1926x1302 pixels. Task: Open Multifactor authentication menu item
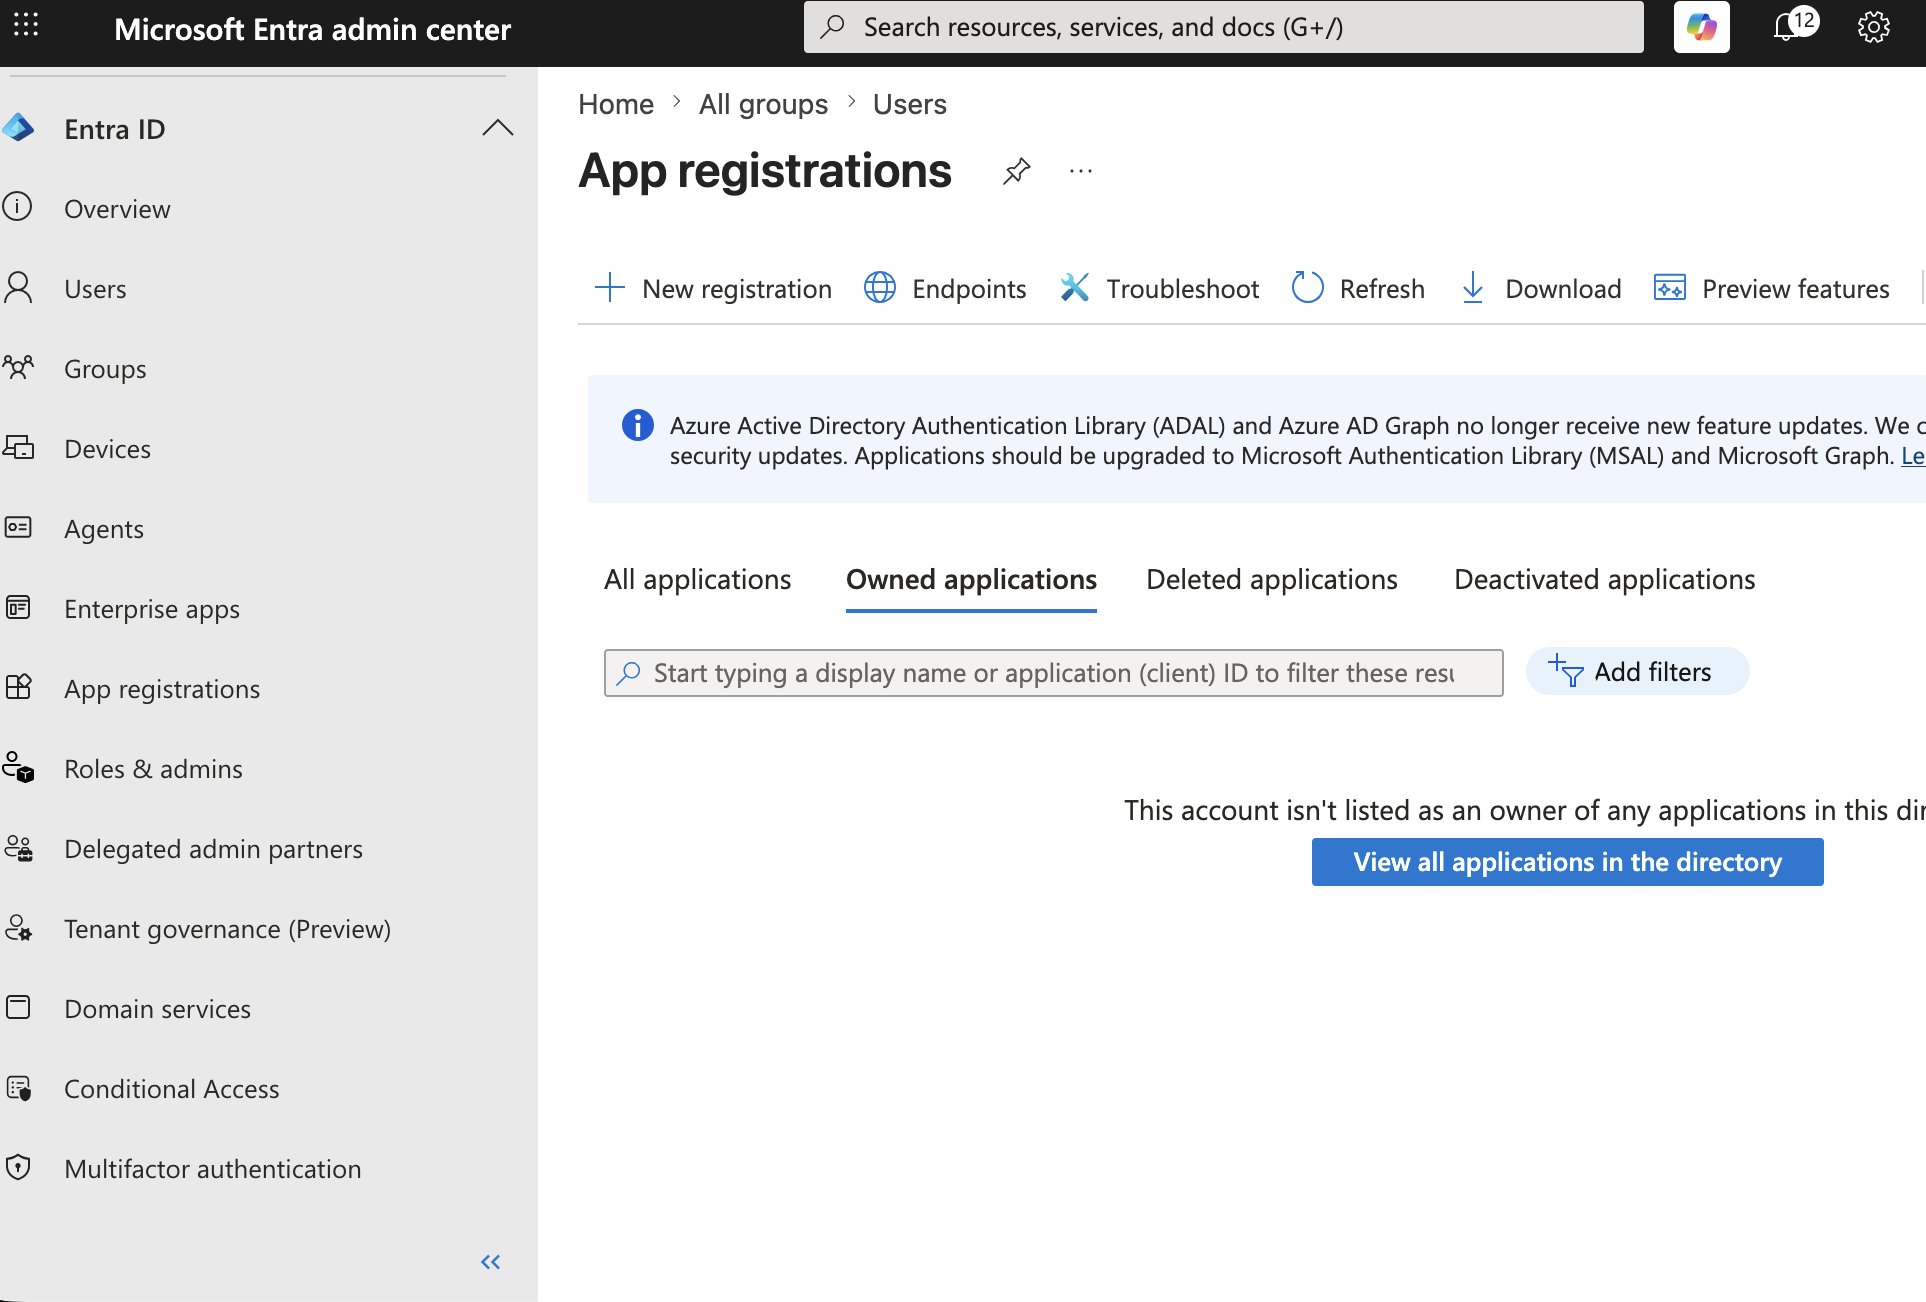click(212, 1169)
